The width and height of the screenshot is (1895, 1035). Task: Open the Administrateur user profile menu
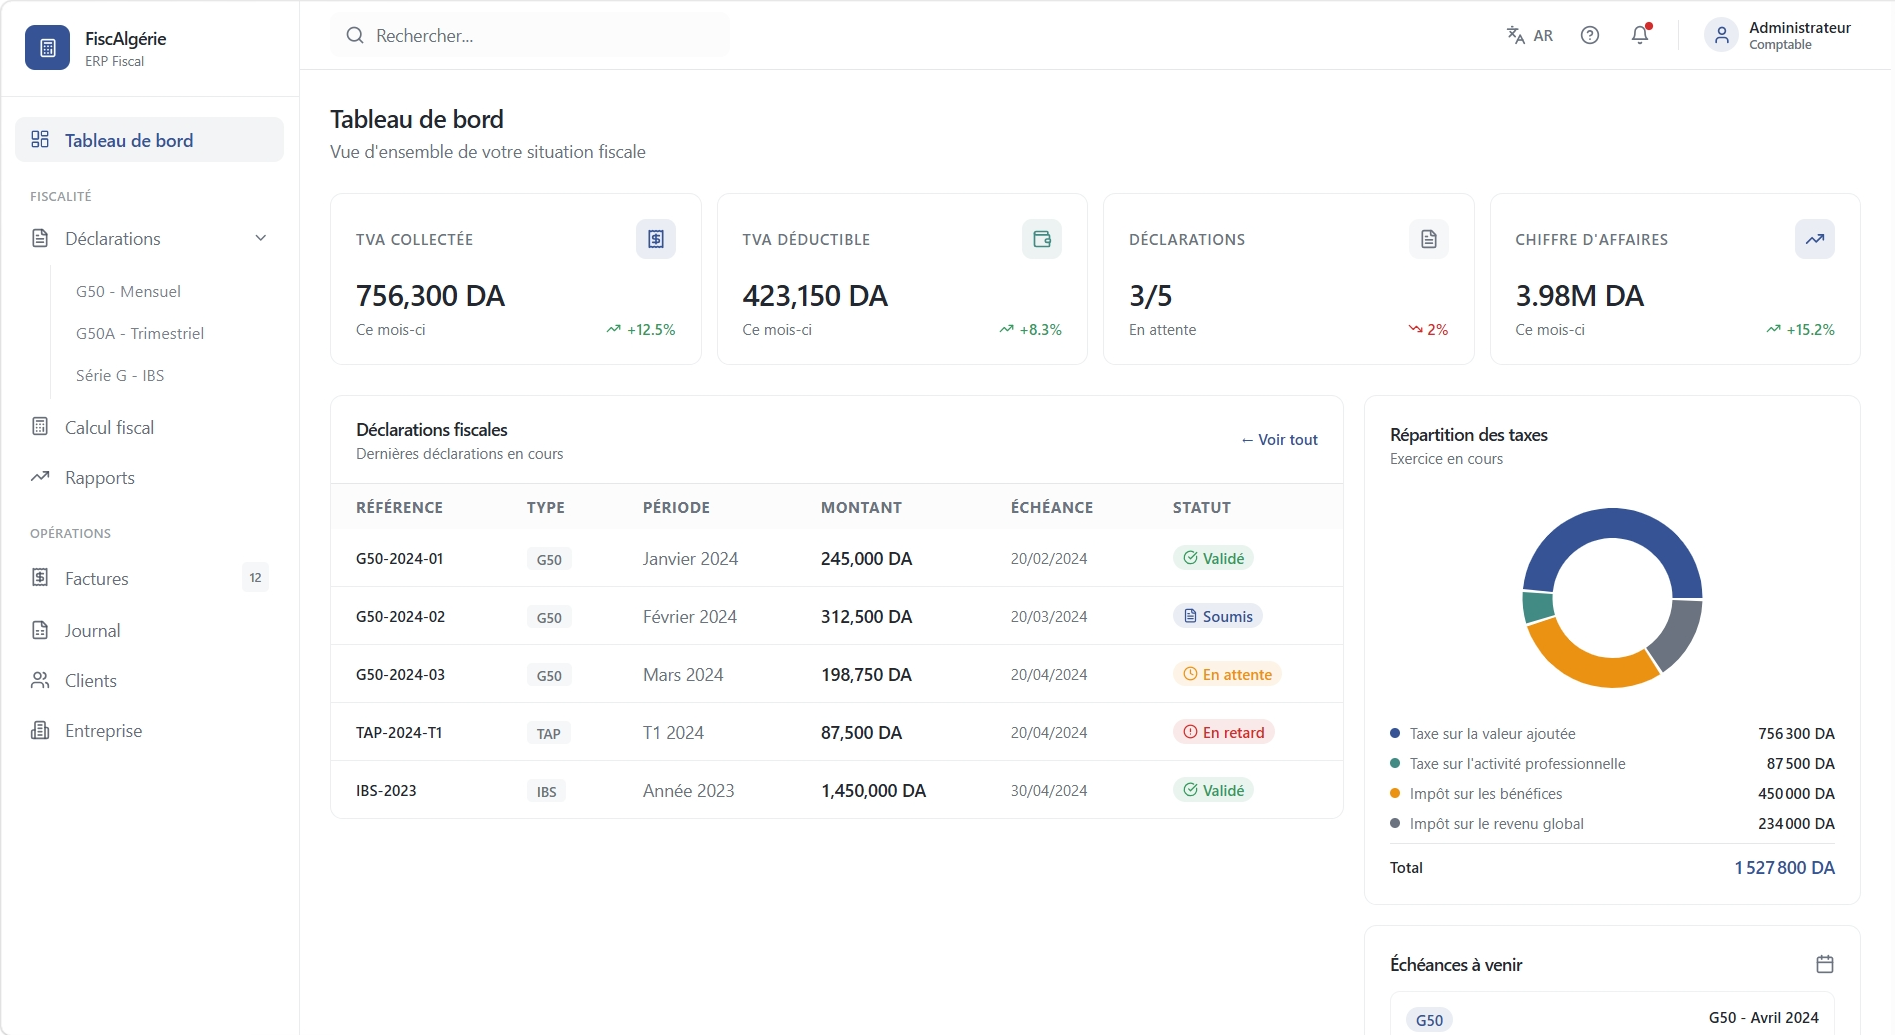[1778, 35]
